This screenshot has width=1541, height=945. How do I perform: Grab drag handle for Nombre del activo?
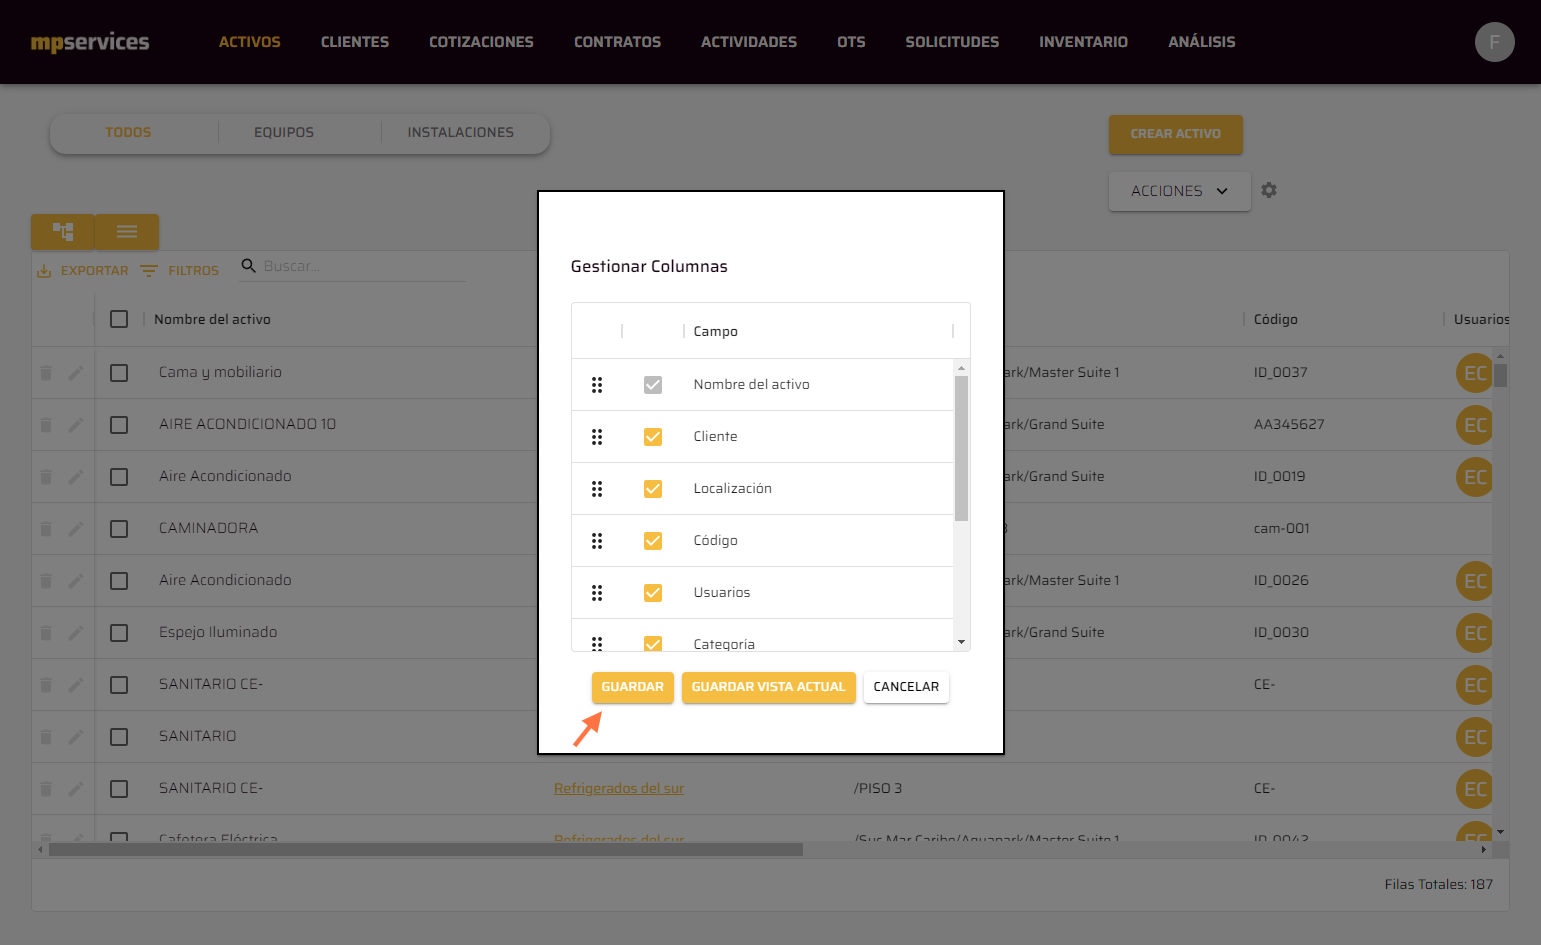pyautogui.click(x=597, y=385)
